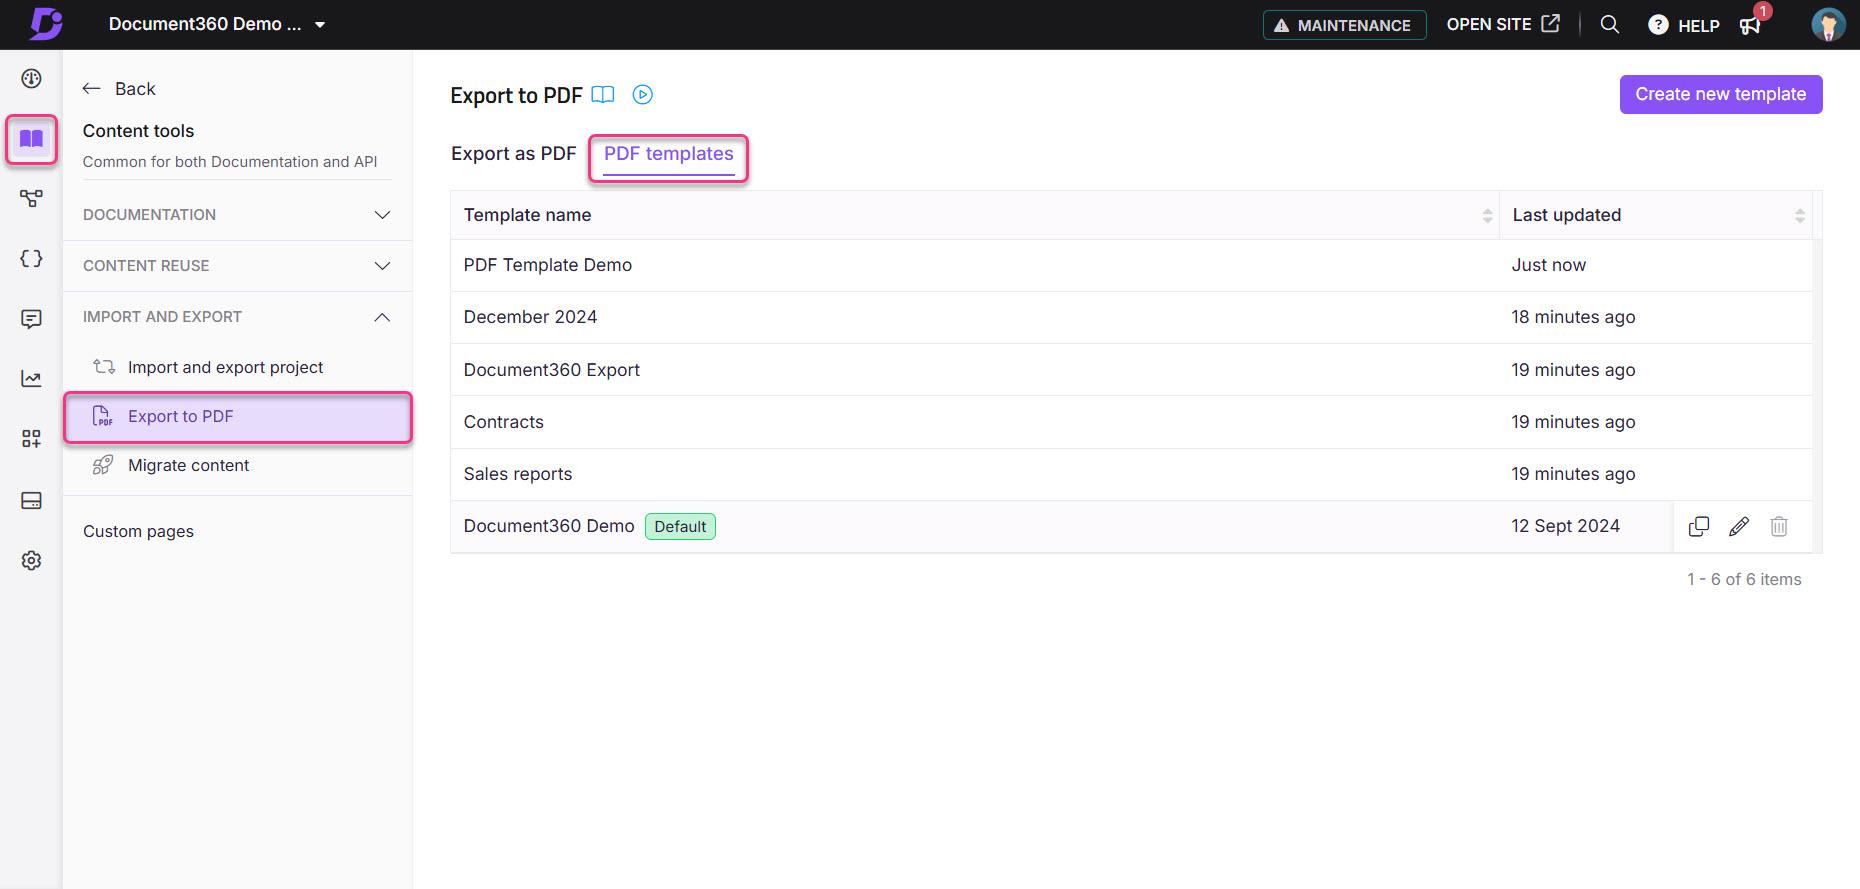This screenshot has width=1860, height=889.
Task: Click the Export to PDF page title
Action: tap(516, 96)
